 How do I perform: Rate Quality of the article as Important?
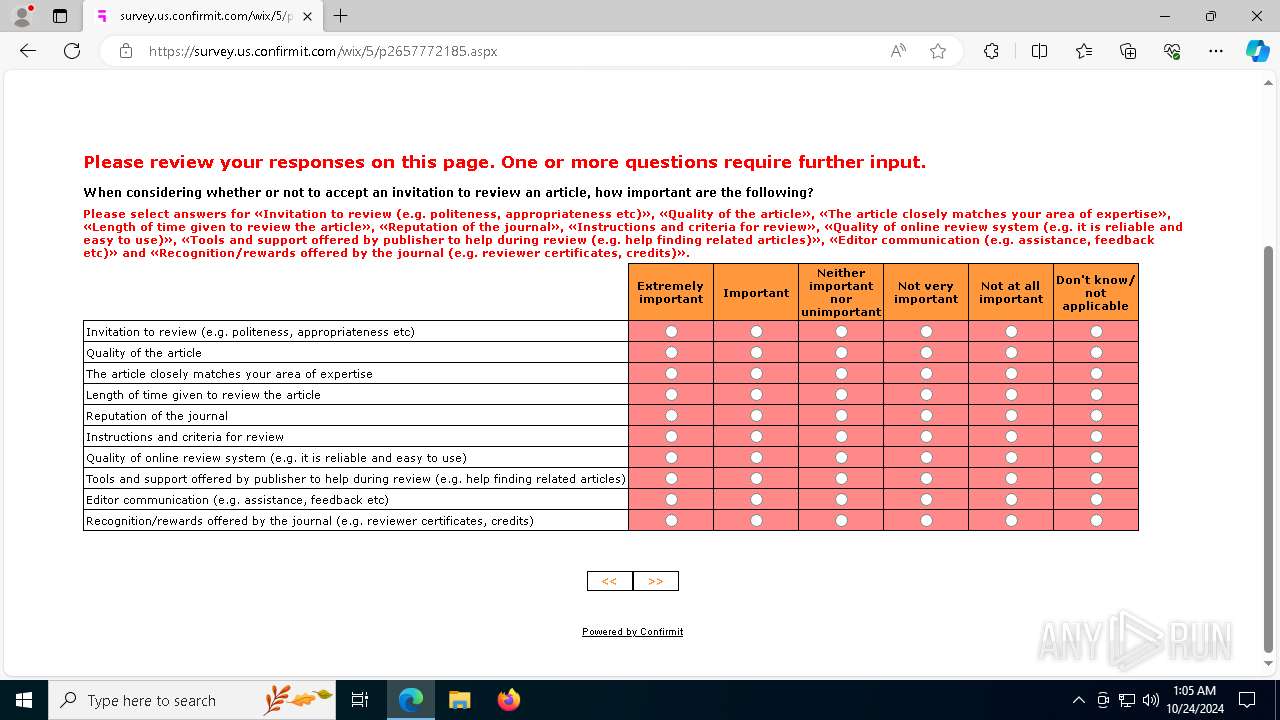756,352
